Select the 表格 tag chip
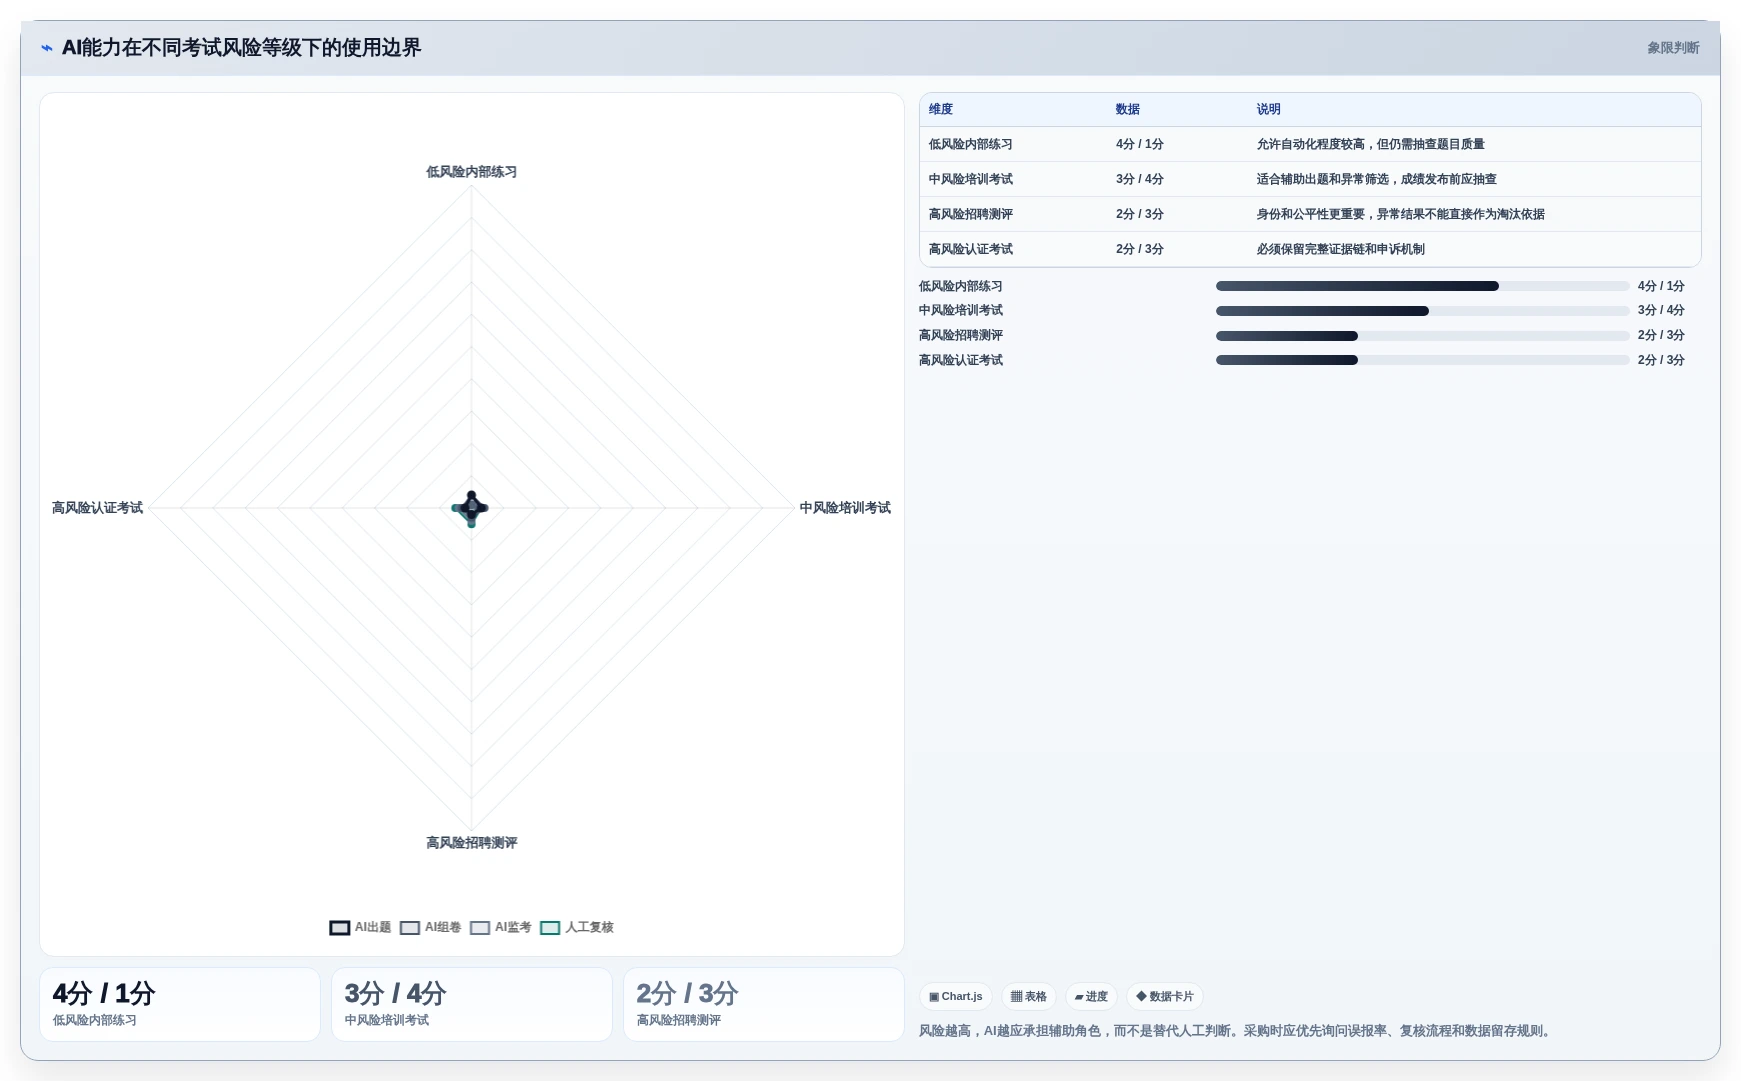 coord(1028,997)
